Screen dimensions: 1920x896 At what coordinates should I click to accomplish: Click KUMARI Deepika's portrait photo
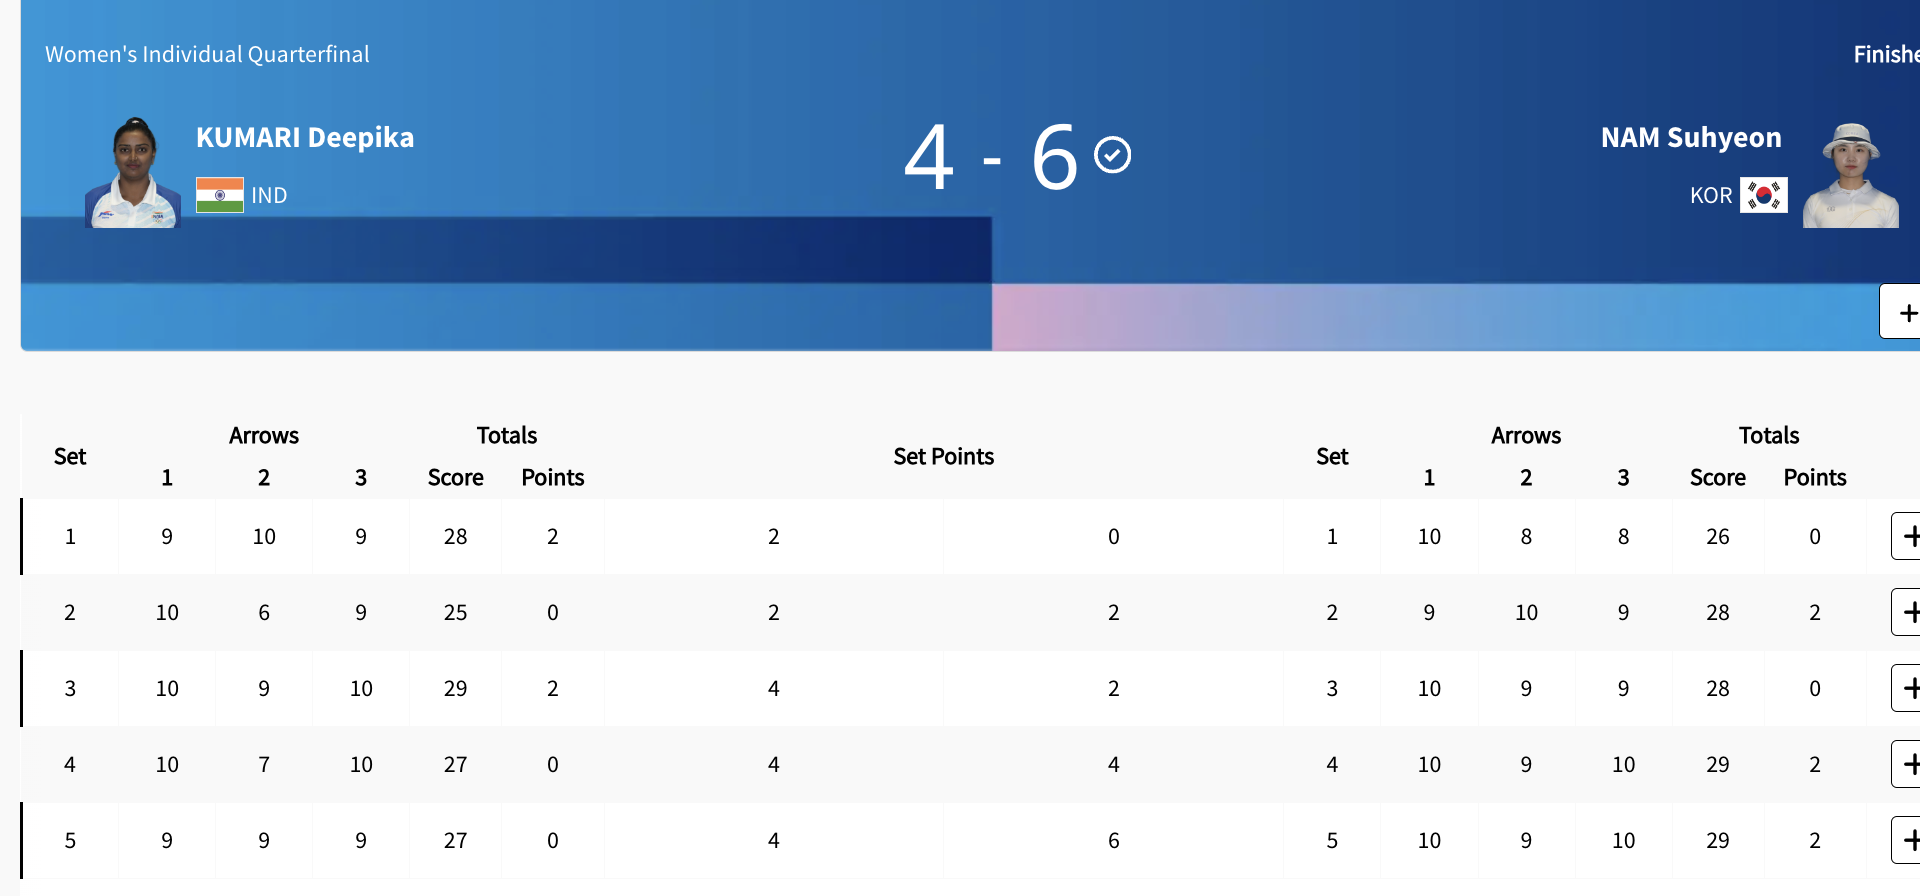tap(133, 173)
